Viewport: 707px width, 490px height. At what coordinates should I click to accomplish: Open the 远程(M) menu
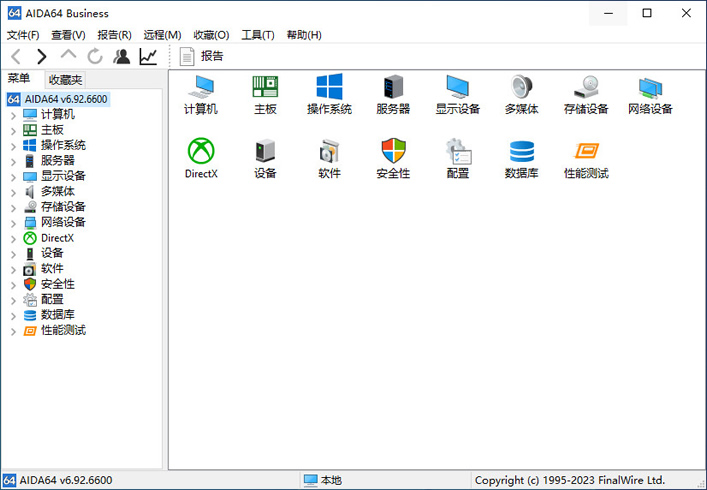coord(162,35)
